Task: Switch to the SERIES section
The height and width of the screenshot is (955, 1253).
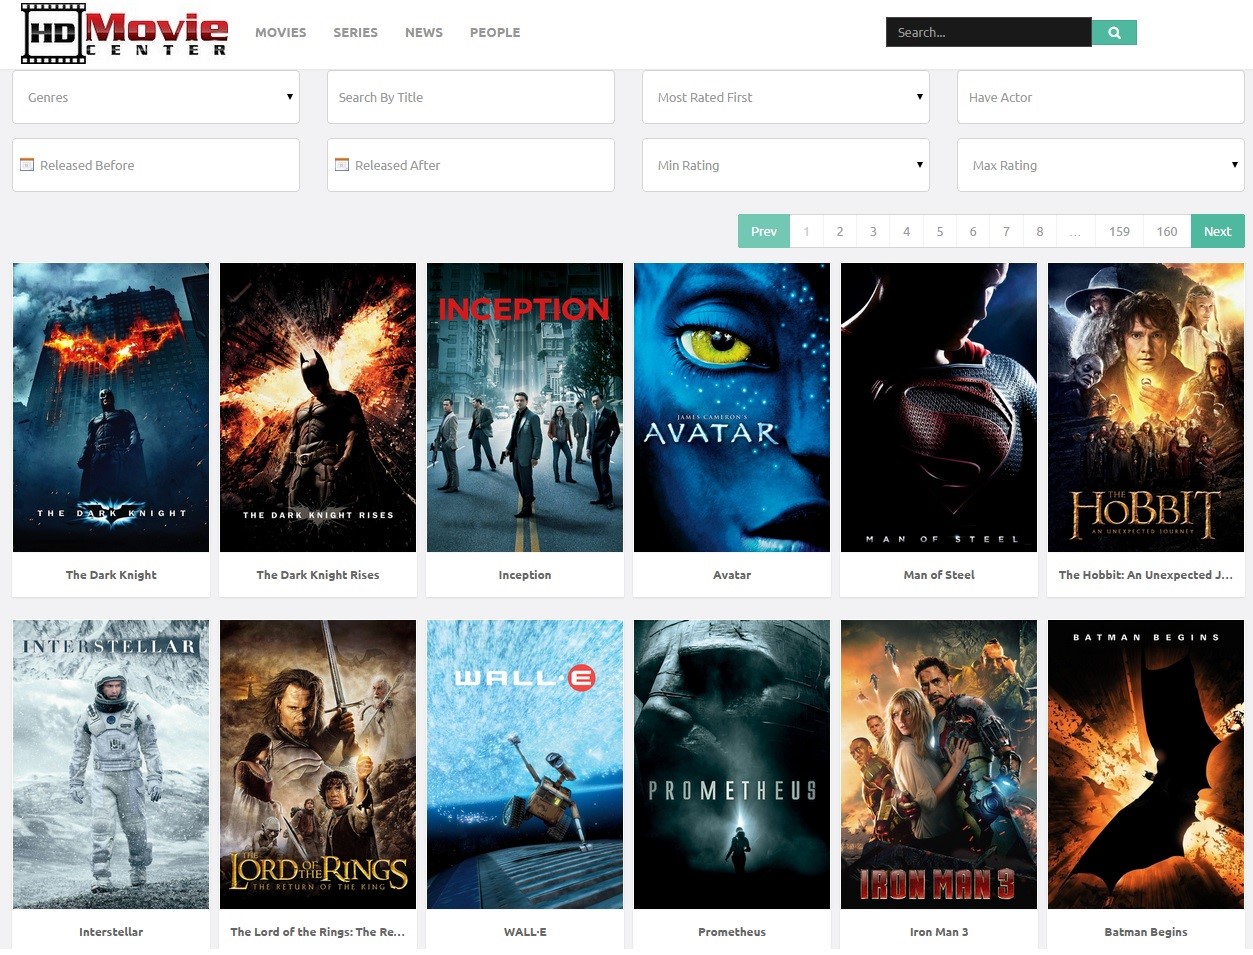Action: coord(355,32)
